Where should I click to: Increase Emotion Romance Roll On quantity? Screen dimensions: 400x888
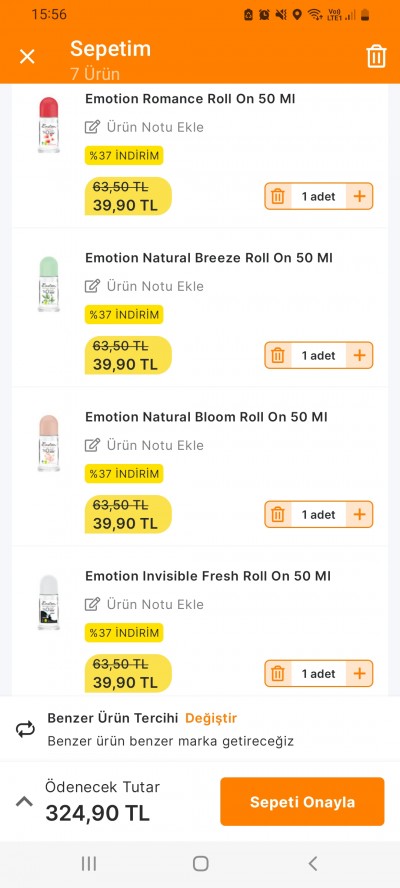(359, 197)
